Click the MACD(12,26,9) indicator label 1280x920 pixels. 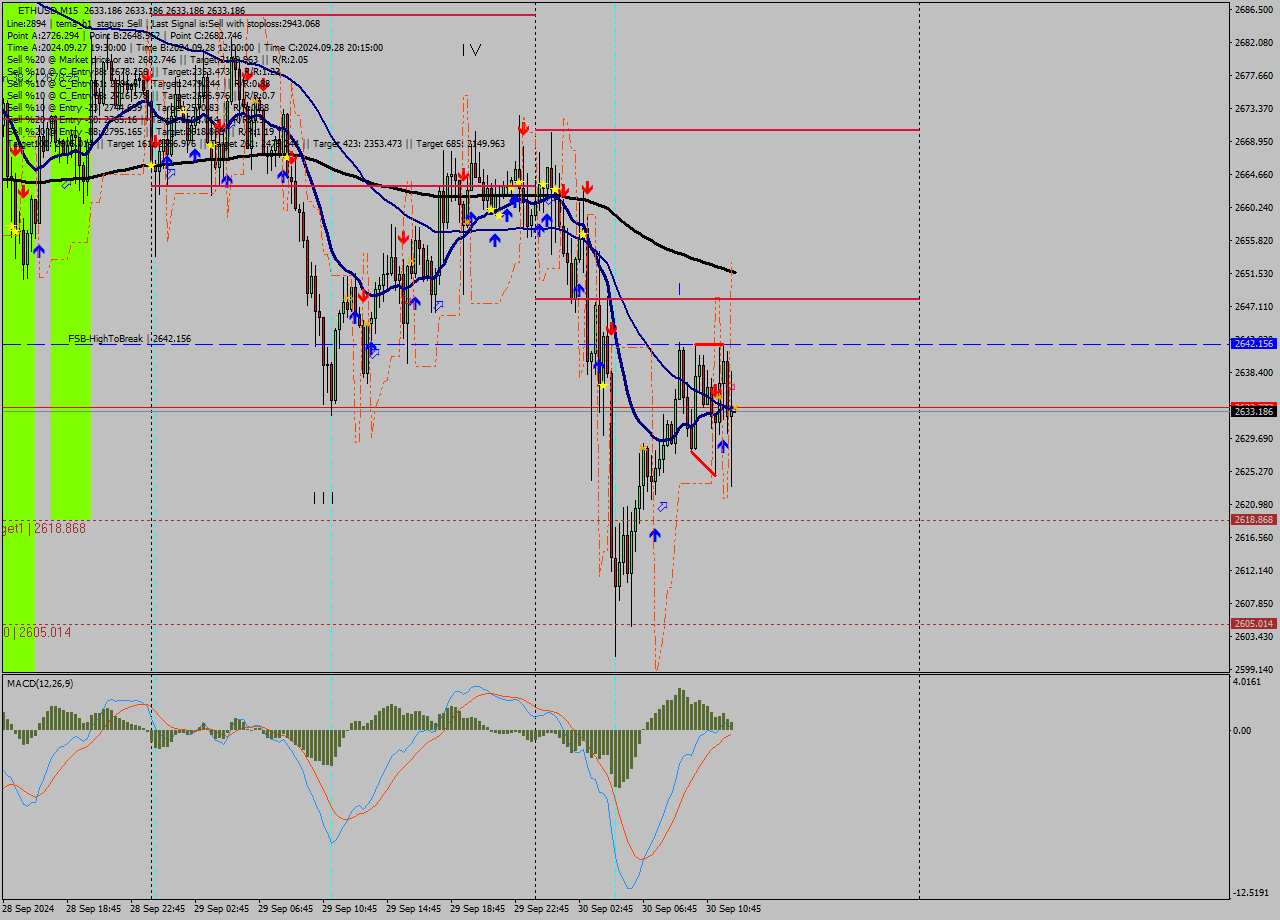coord(41,683)
